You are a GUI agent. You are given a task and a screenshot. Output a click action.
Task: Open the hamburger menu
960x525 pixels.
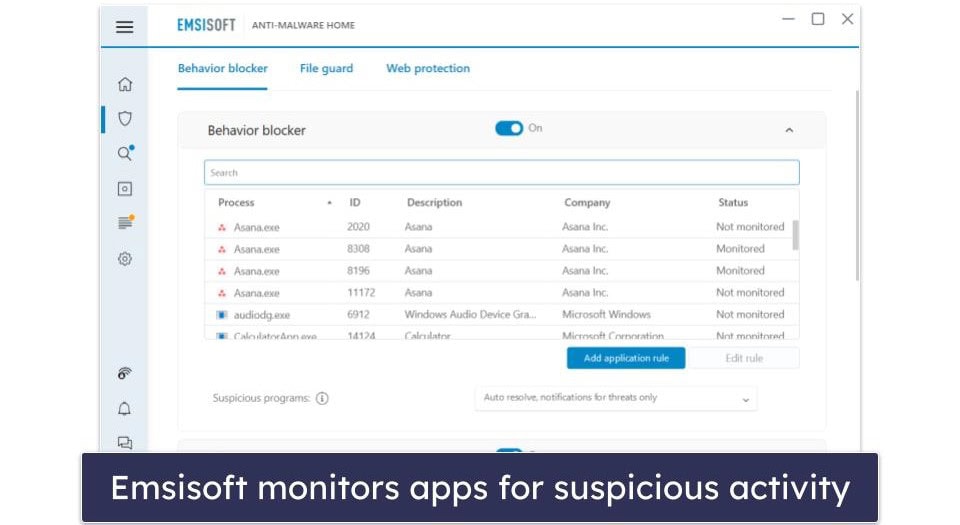point(124,26)
